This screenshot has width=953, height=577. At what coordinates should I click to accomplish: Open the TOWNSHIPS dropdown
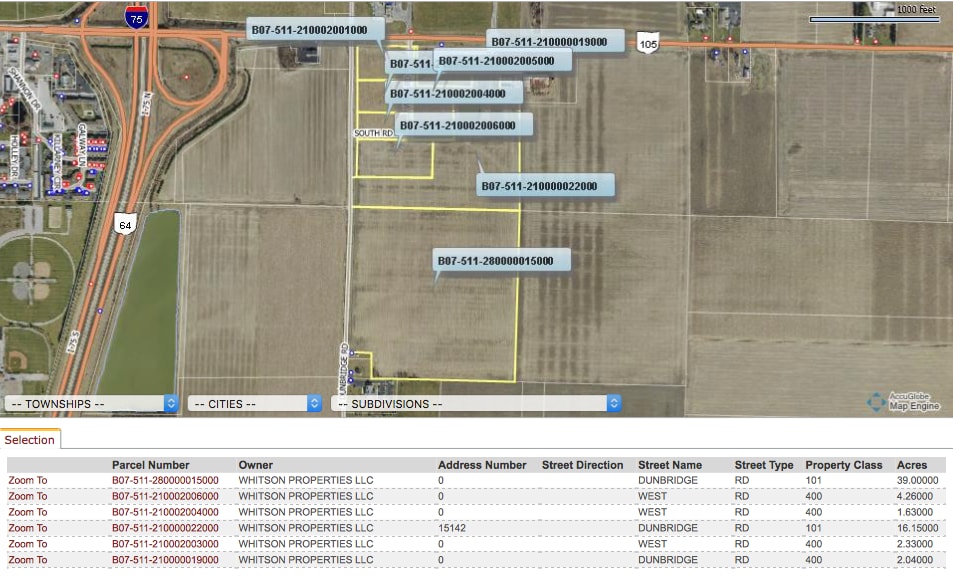(x=91, y=404)
